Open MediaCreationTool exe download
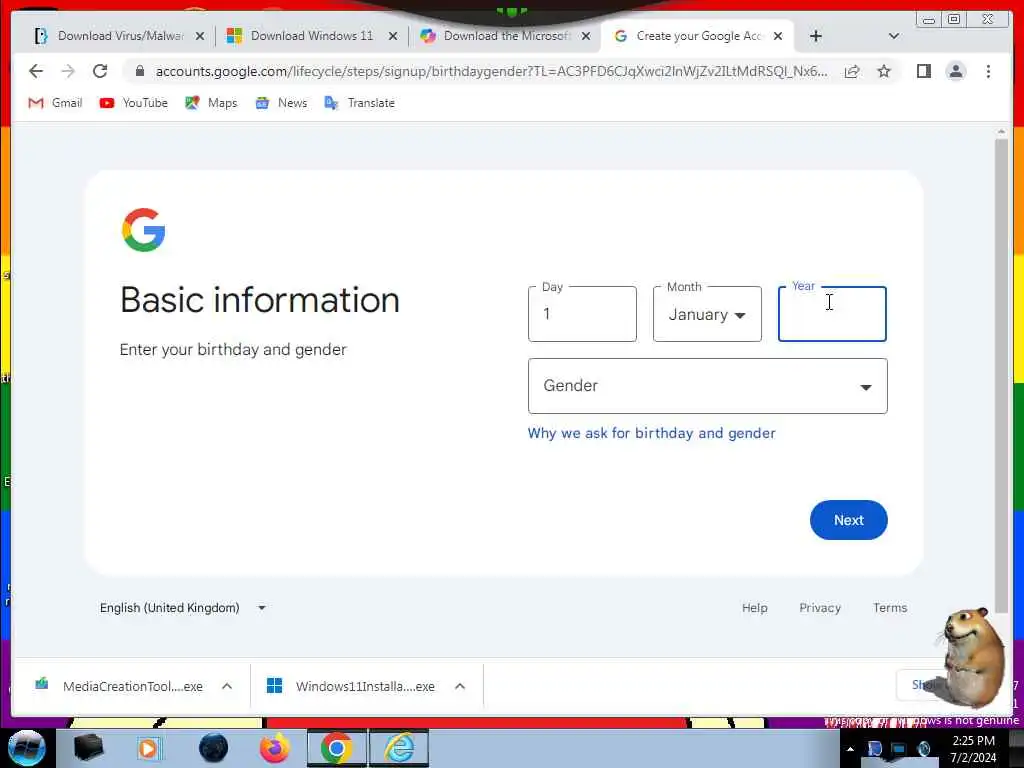 click(118, 686)
